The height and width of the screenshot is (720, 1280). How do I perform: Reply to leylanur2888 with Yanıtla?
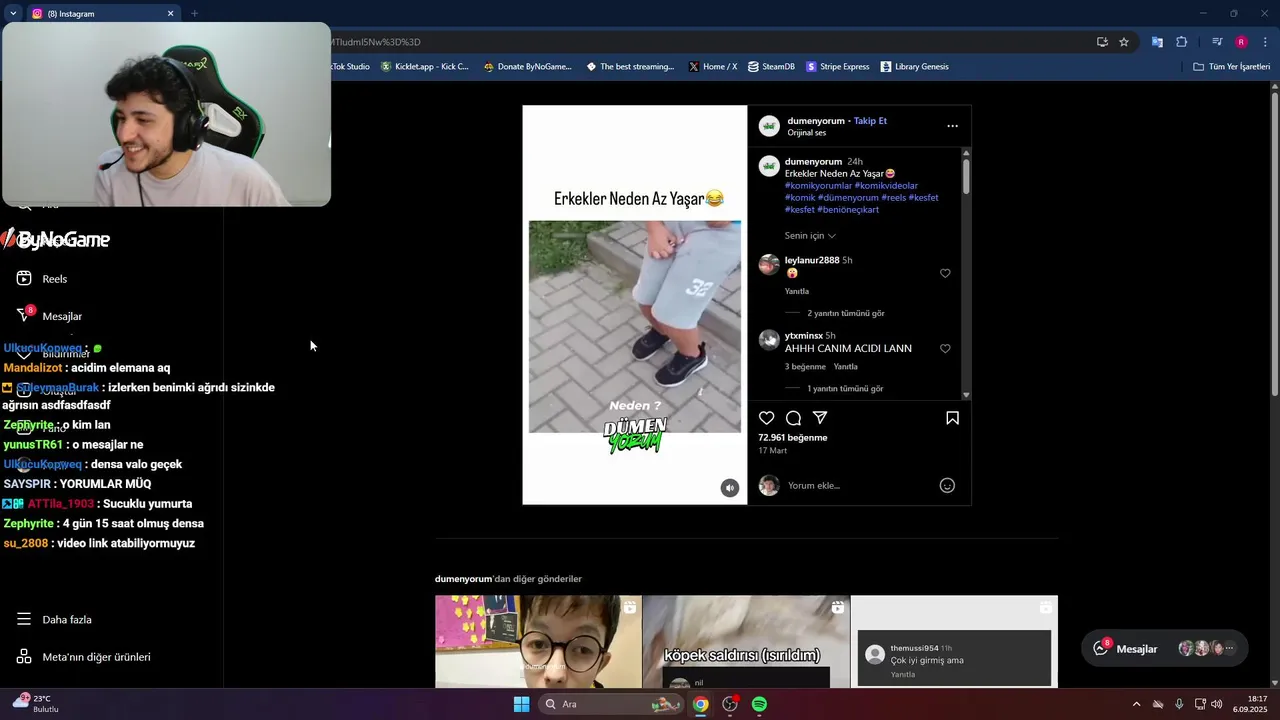pos(797,291)
